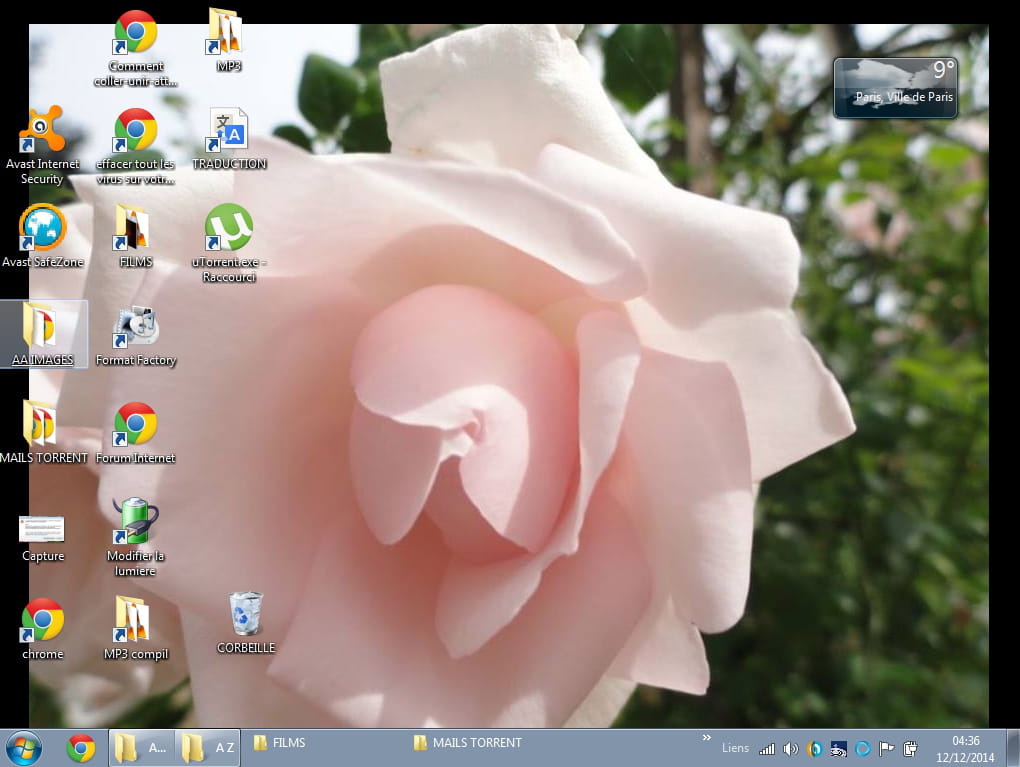Open the Forum Internet Chrome shortcut

[135, 425]
